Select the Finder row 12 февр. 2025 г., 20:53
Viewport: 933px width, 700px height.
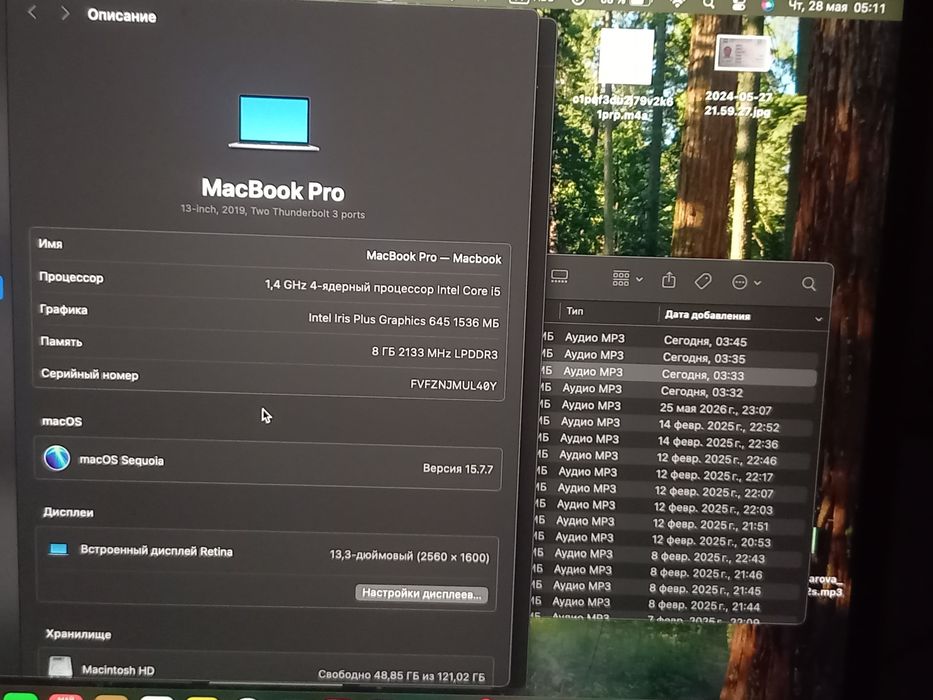pos(669,539)
